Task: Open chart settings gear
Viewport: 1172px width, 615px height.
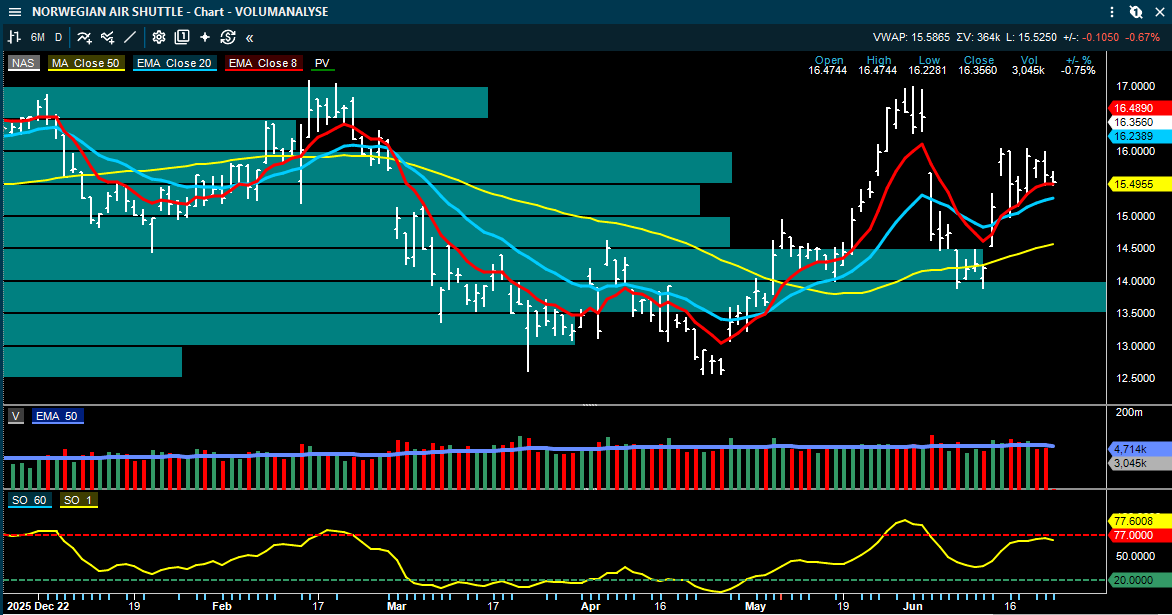Action: (x=158, y=37)
